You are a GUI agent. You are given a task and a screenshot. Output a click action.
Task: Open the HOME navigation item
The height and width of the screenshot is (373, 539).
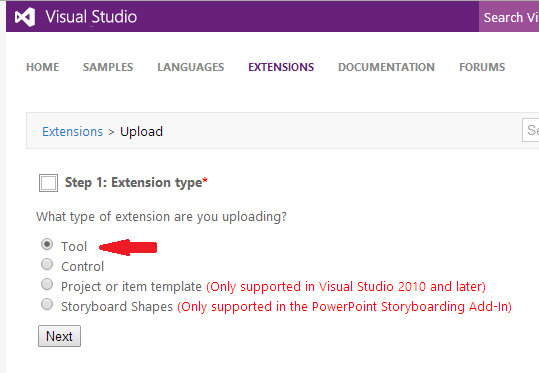point(43,67)
